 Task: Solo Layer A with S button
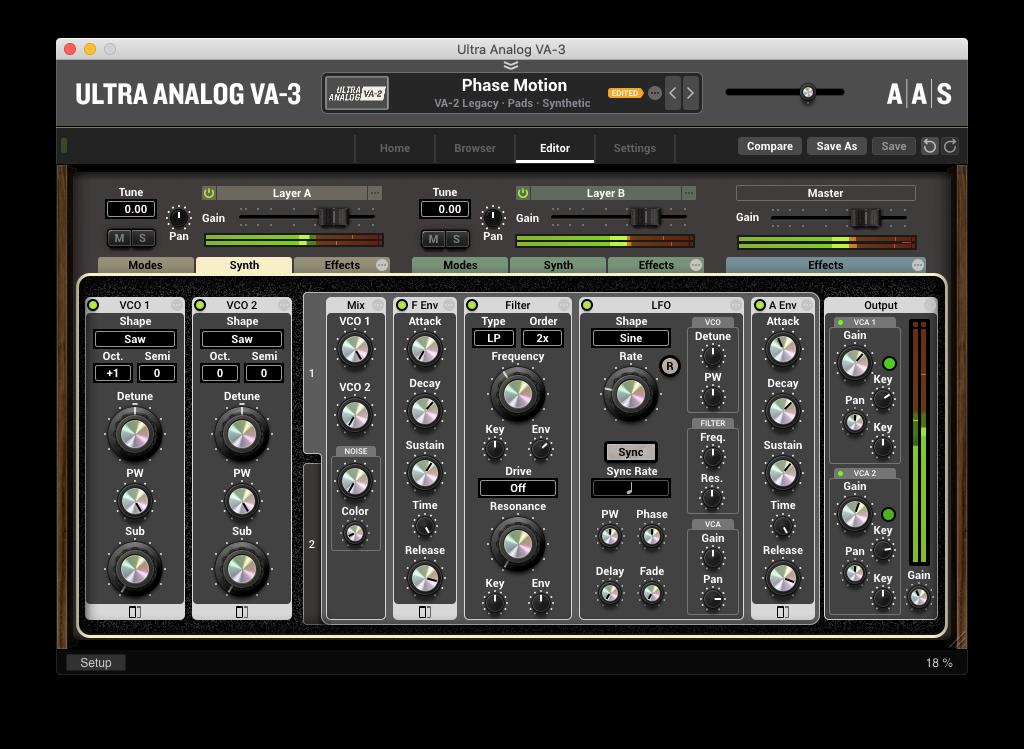point(142,238)
